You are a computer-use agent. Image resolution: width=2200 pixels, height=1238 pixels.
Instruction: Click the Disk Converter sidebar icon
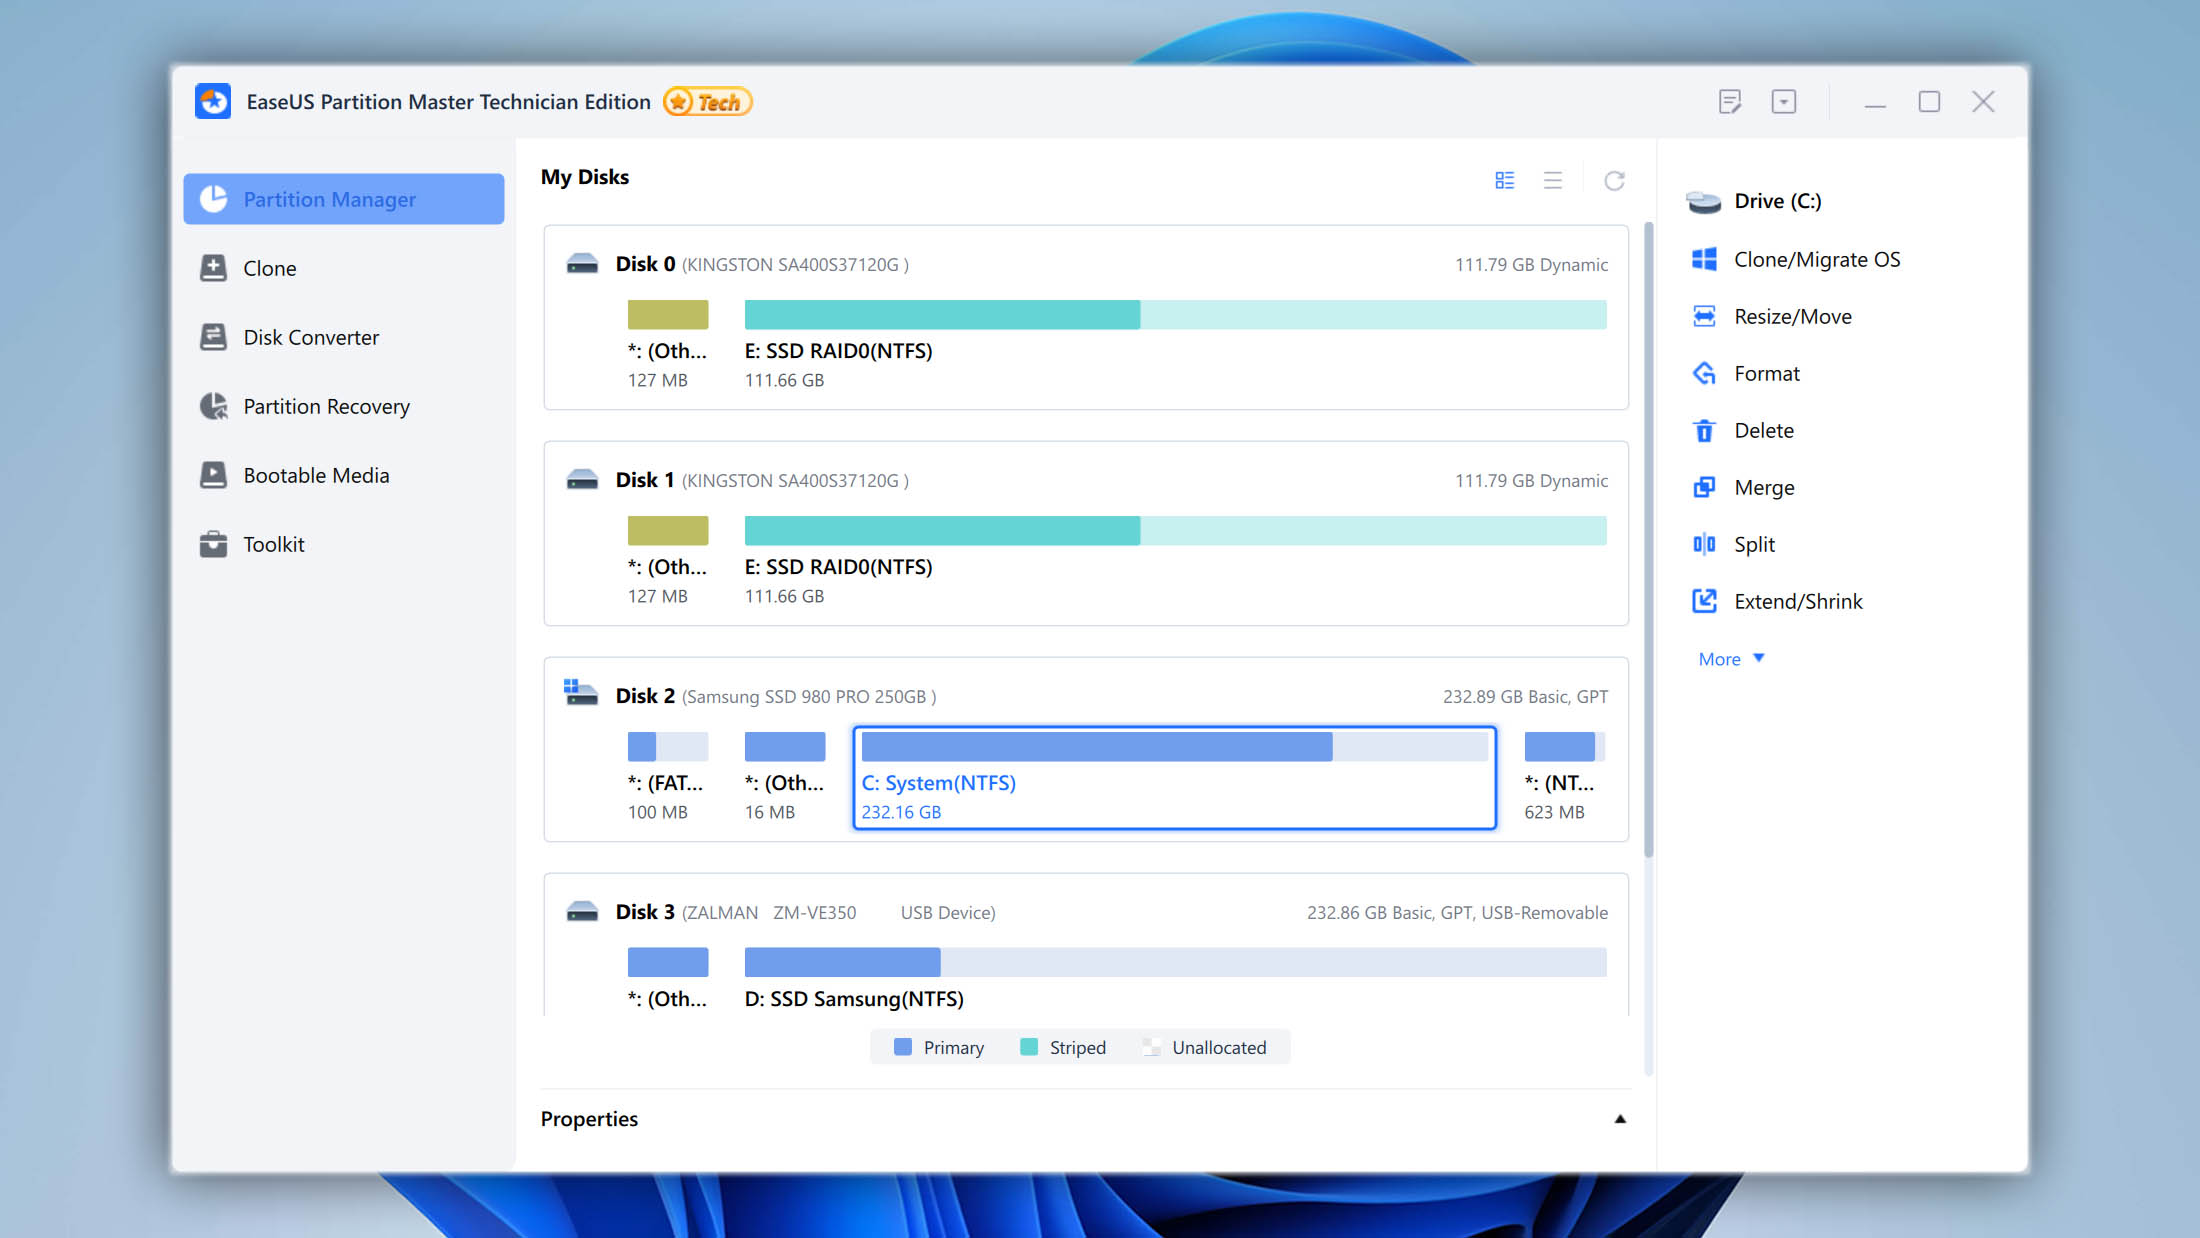coord(213,337)
